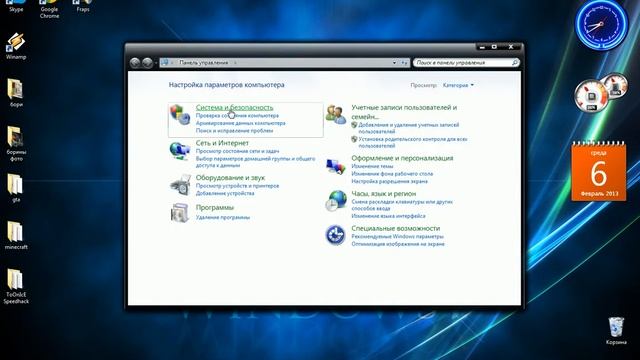Screen dimensions: 640x360
Task: Click the blue clock desktop gadget
Action: (x=601, y=24)
